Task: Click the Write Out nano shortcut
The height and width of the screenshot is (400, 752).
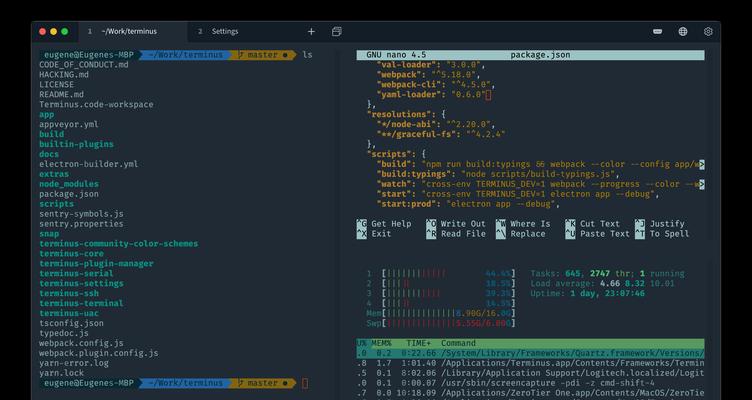Action: click(456, 224)
